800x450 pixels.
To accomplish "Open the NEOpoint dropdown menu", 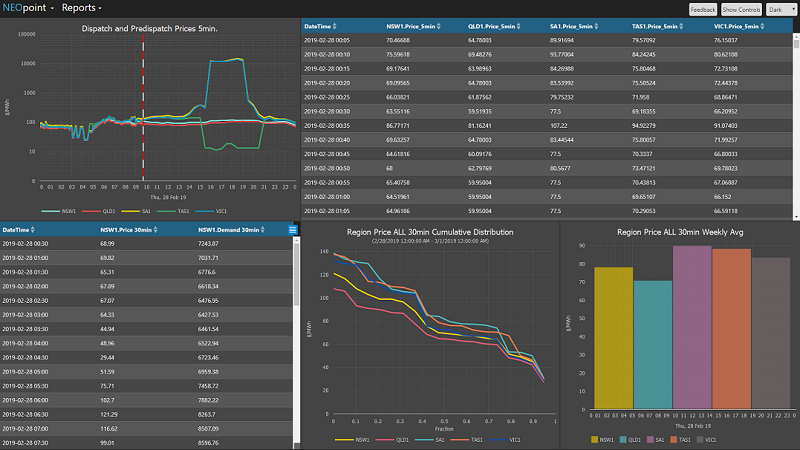I will [x=28, y=8].
